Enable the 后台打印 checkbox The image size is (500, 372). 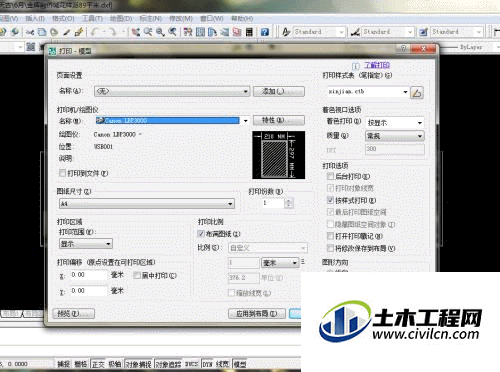330,176
